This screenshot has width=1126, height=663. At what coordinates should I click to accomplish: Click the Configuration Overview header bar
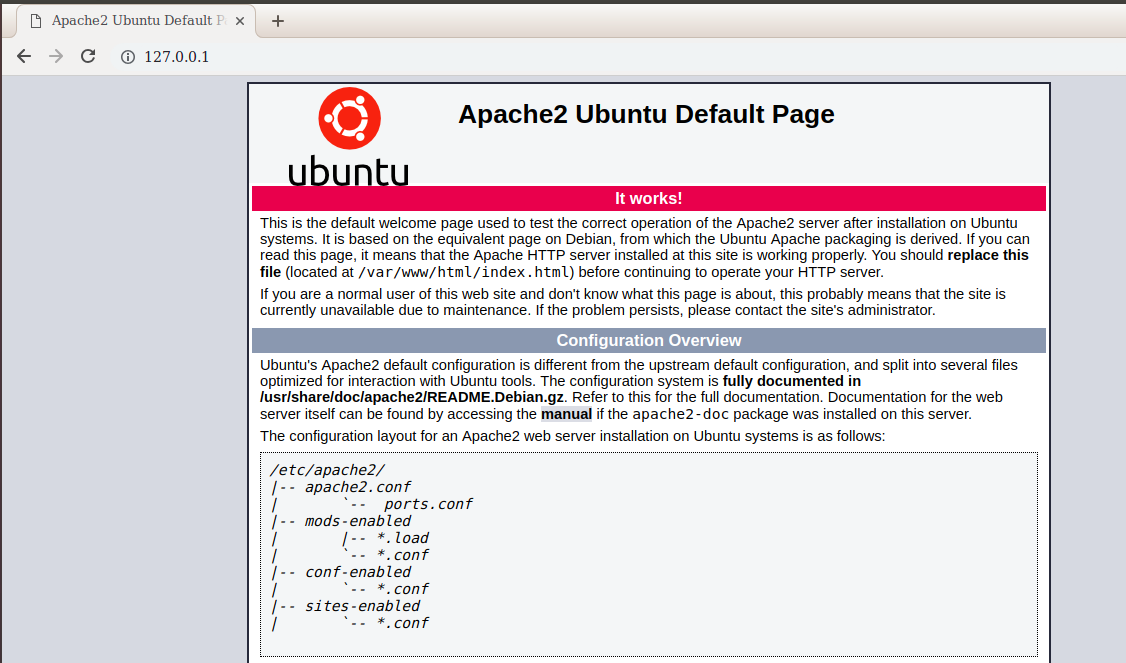click(x=648, y=340)
